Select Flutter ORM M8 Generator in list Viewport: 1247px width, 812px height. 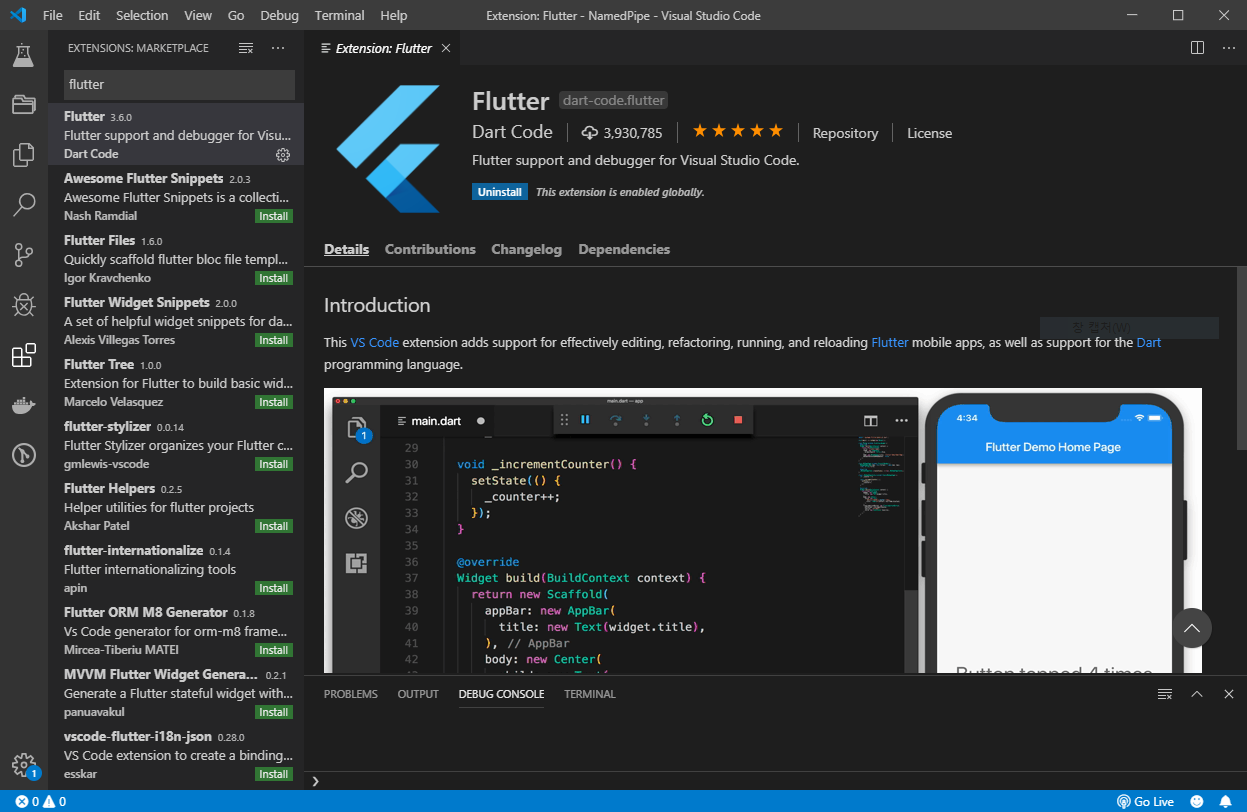(x=176, y=631)
